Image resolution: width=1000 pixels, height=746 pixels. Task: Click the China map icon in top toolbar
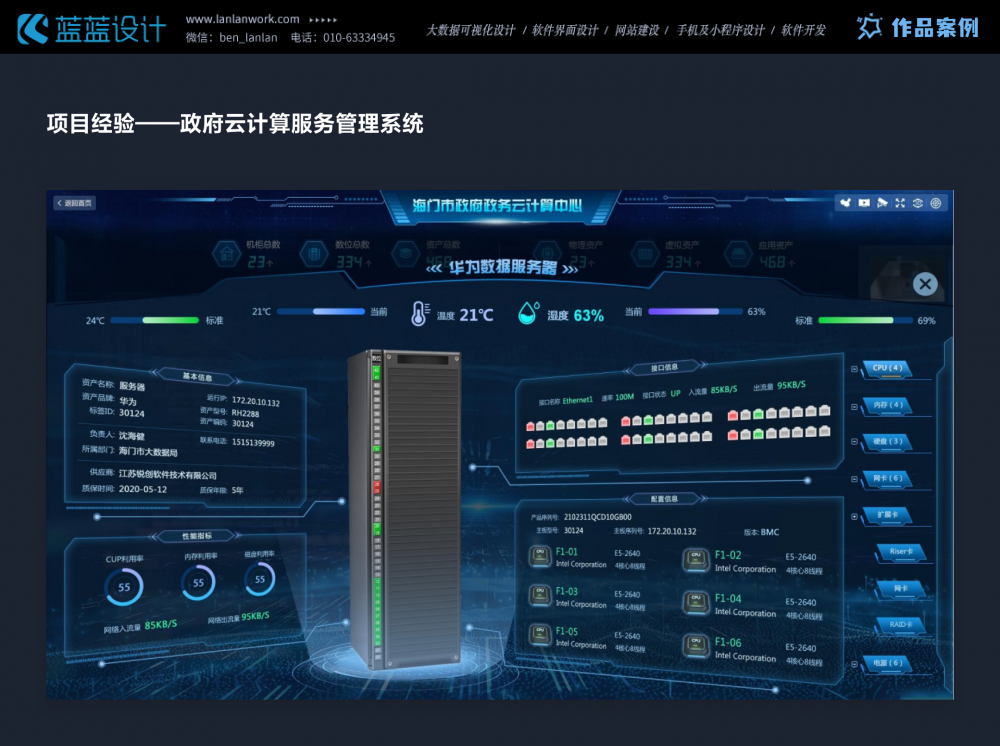pos(846,203)
